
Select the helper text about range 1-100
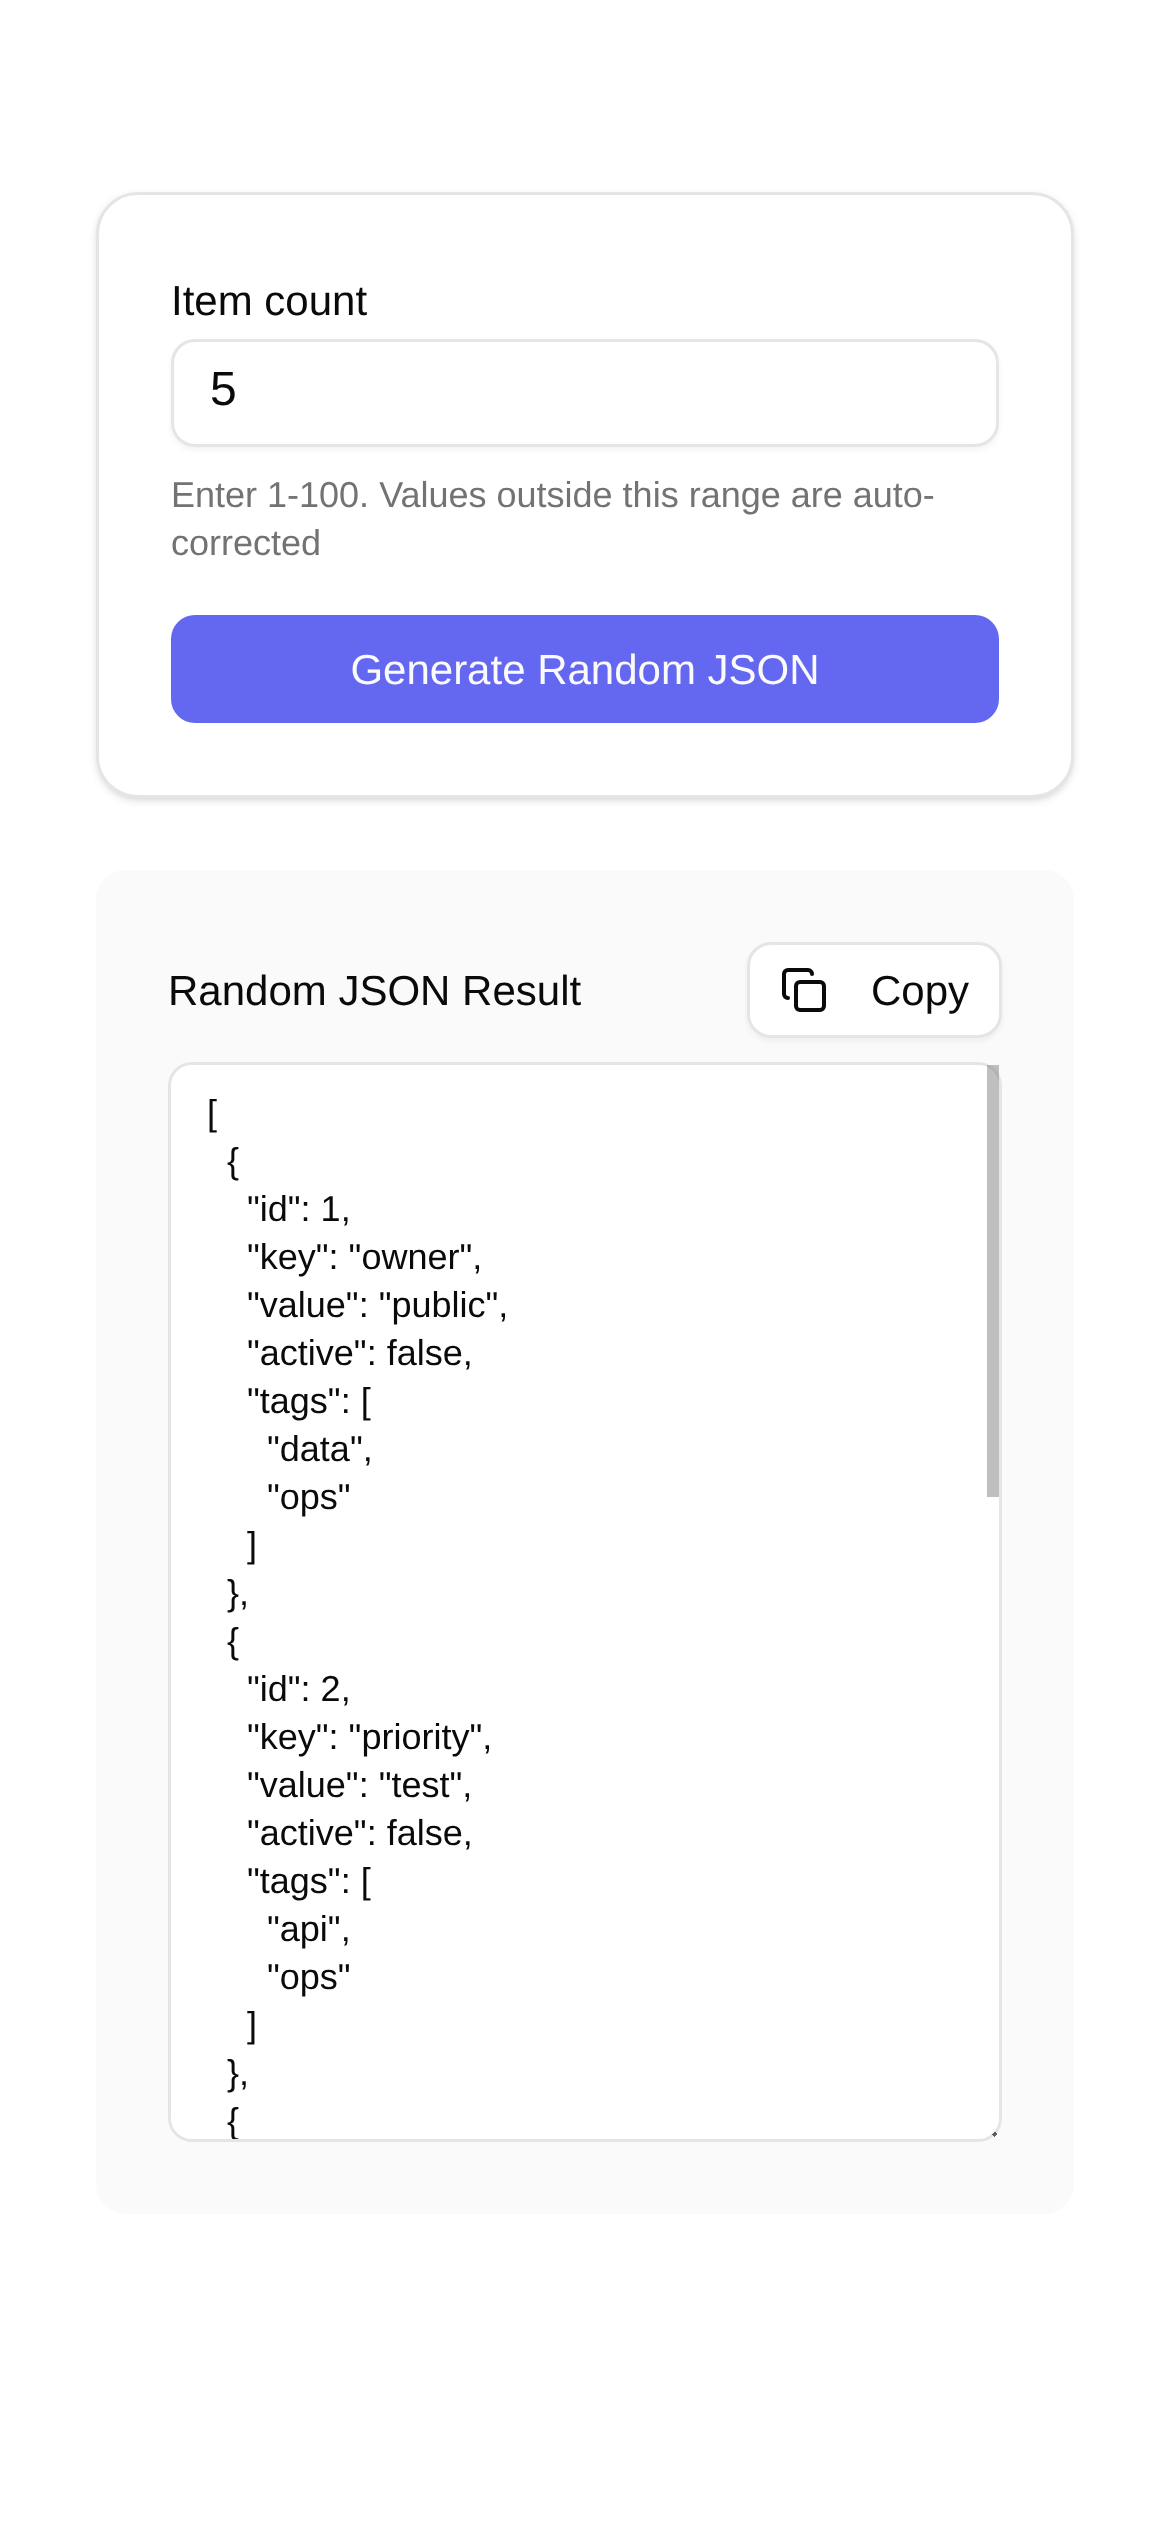tap(552, 517)
